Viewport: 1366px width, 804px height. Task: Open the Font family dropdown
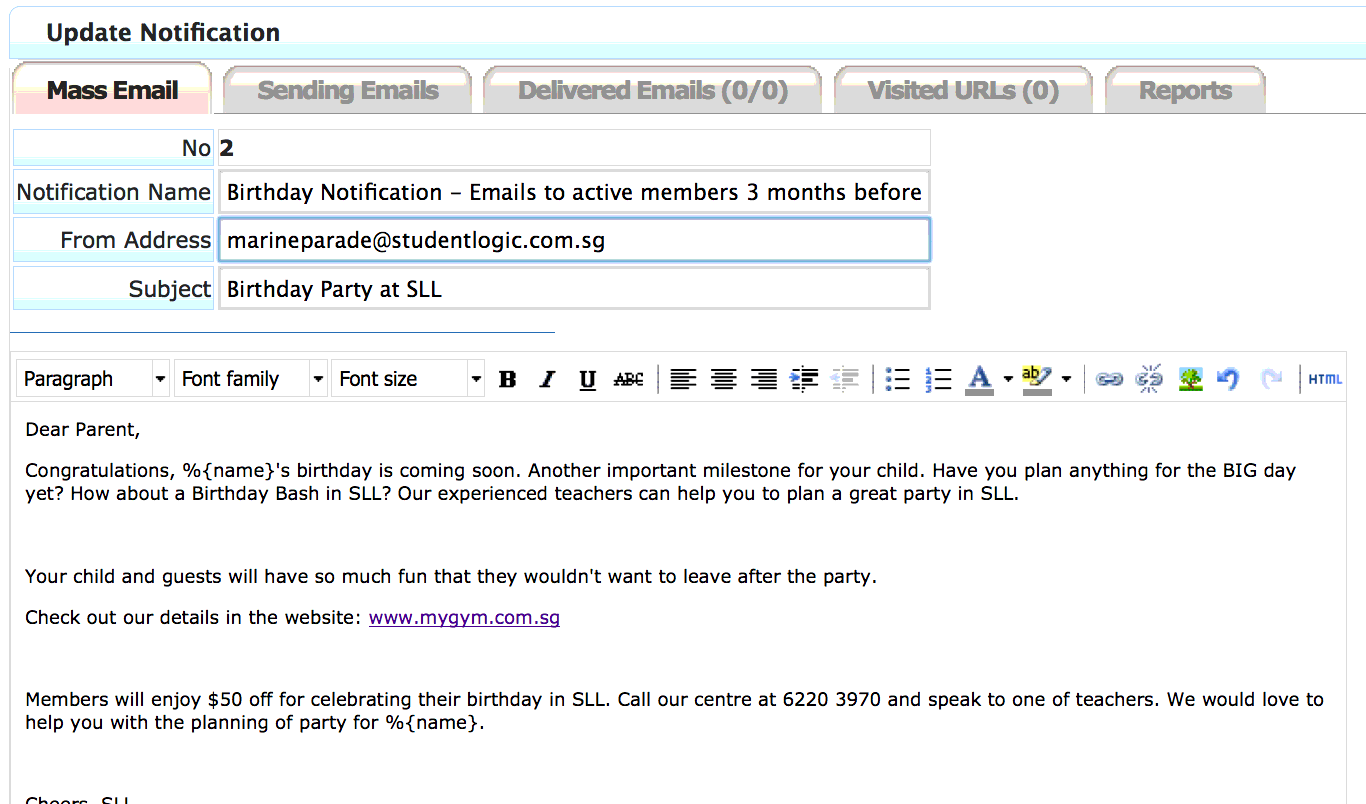251,379
